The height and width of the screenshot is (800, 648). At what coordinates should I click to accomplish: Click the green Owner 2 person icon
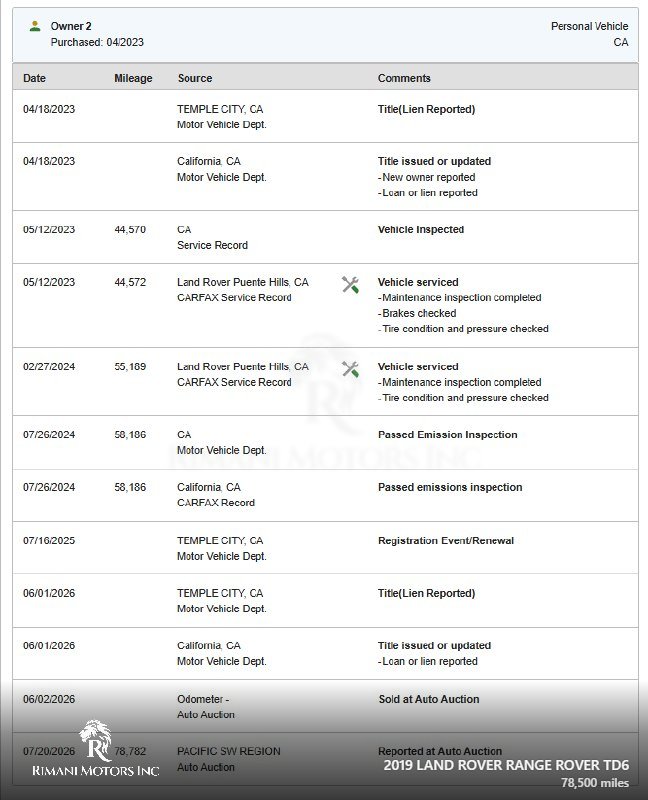click(x=35, y=26)
